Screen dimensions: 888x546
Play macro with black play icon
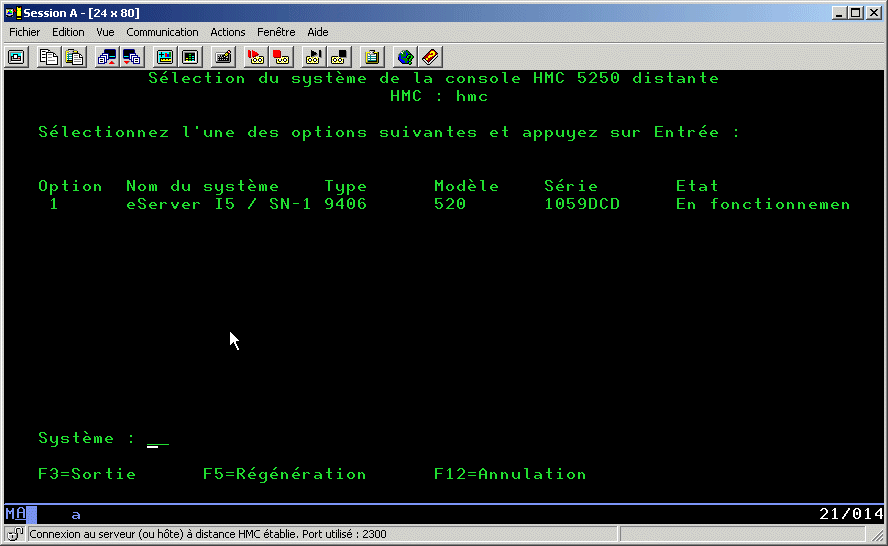(x=314, y=57)
